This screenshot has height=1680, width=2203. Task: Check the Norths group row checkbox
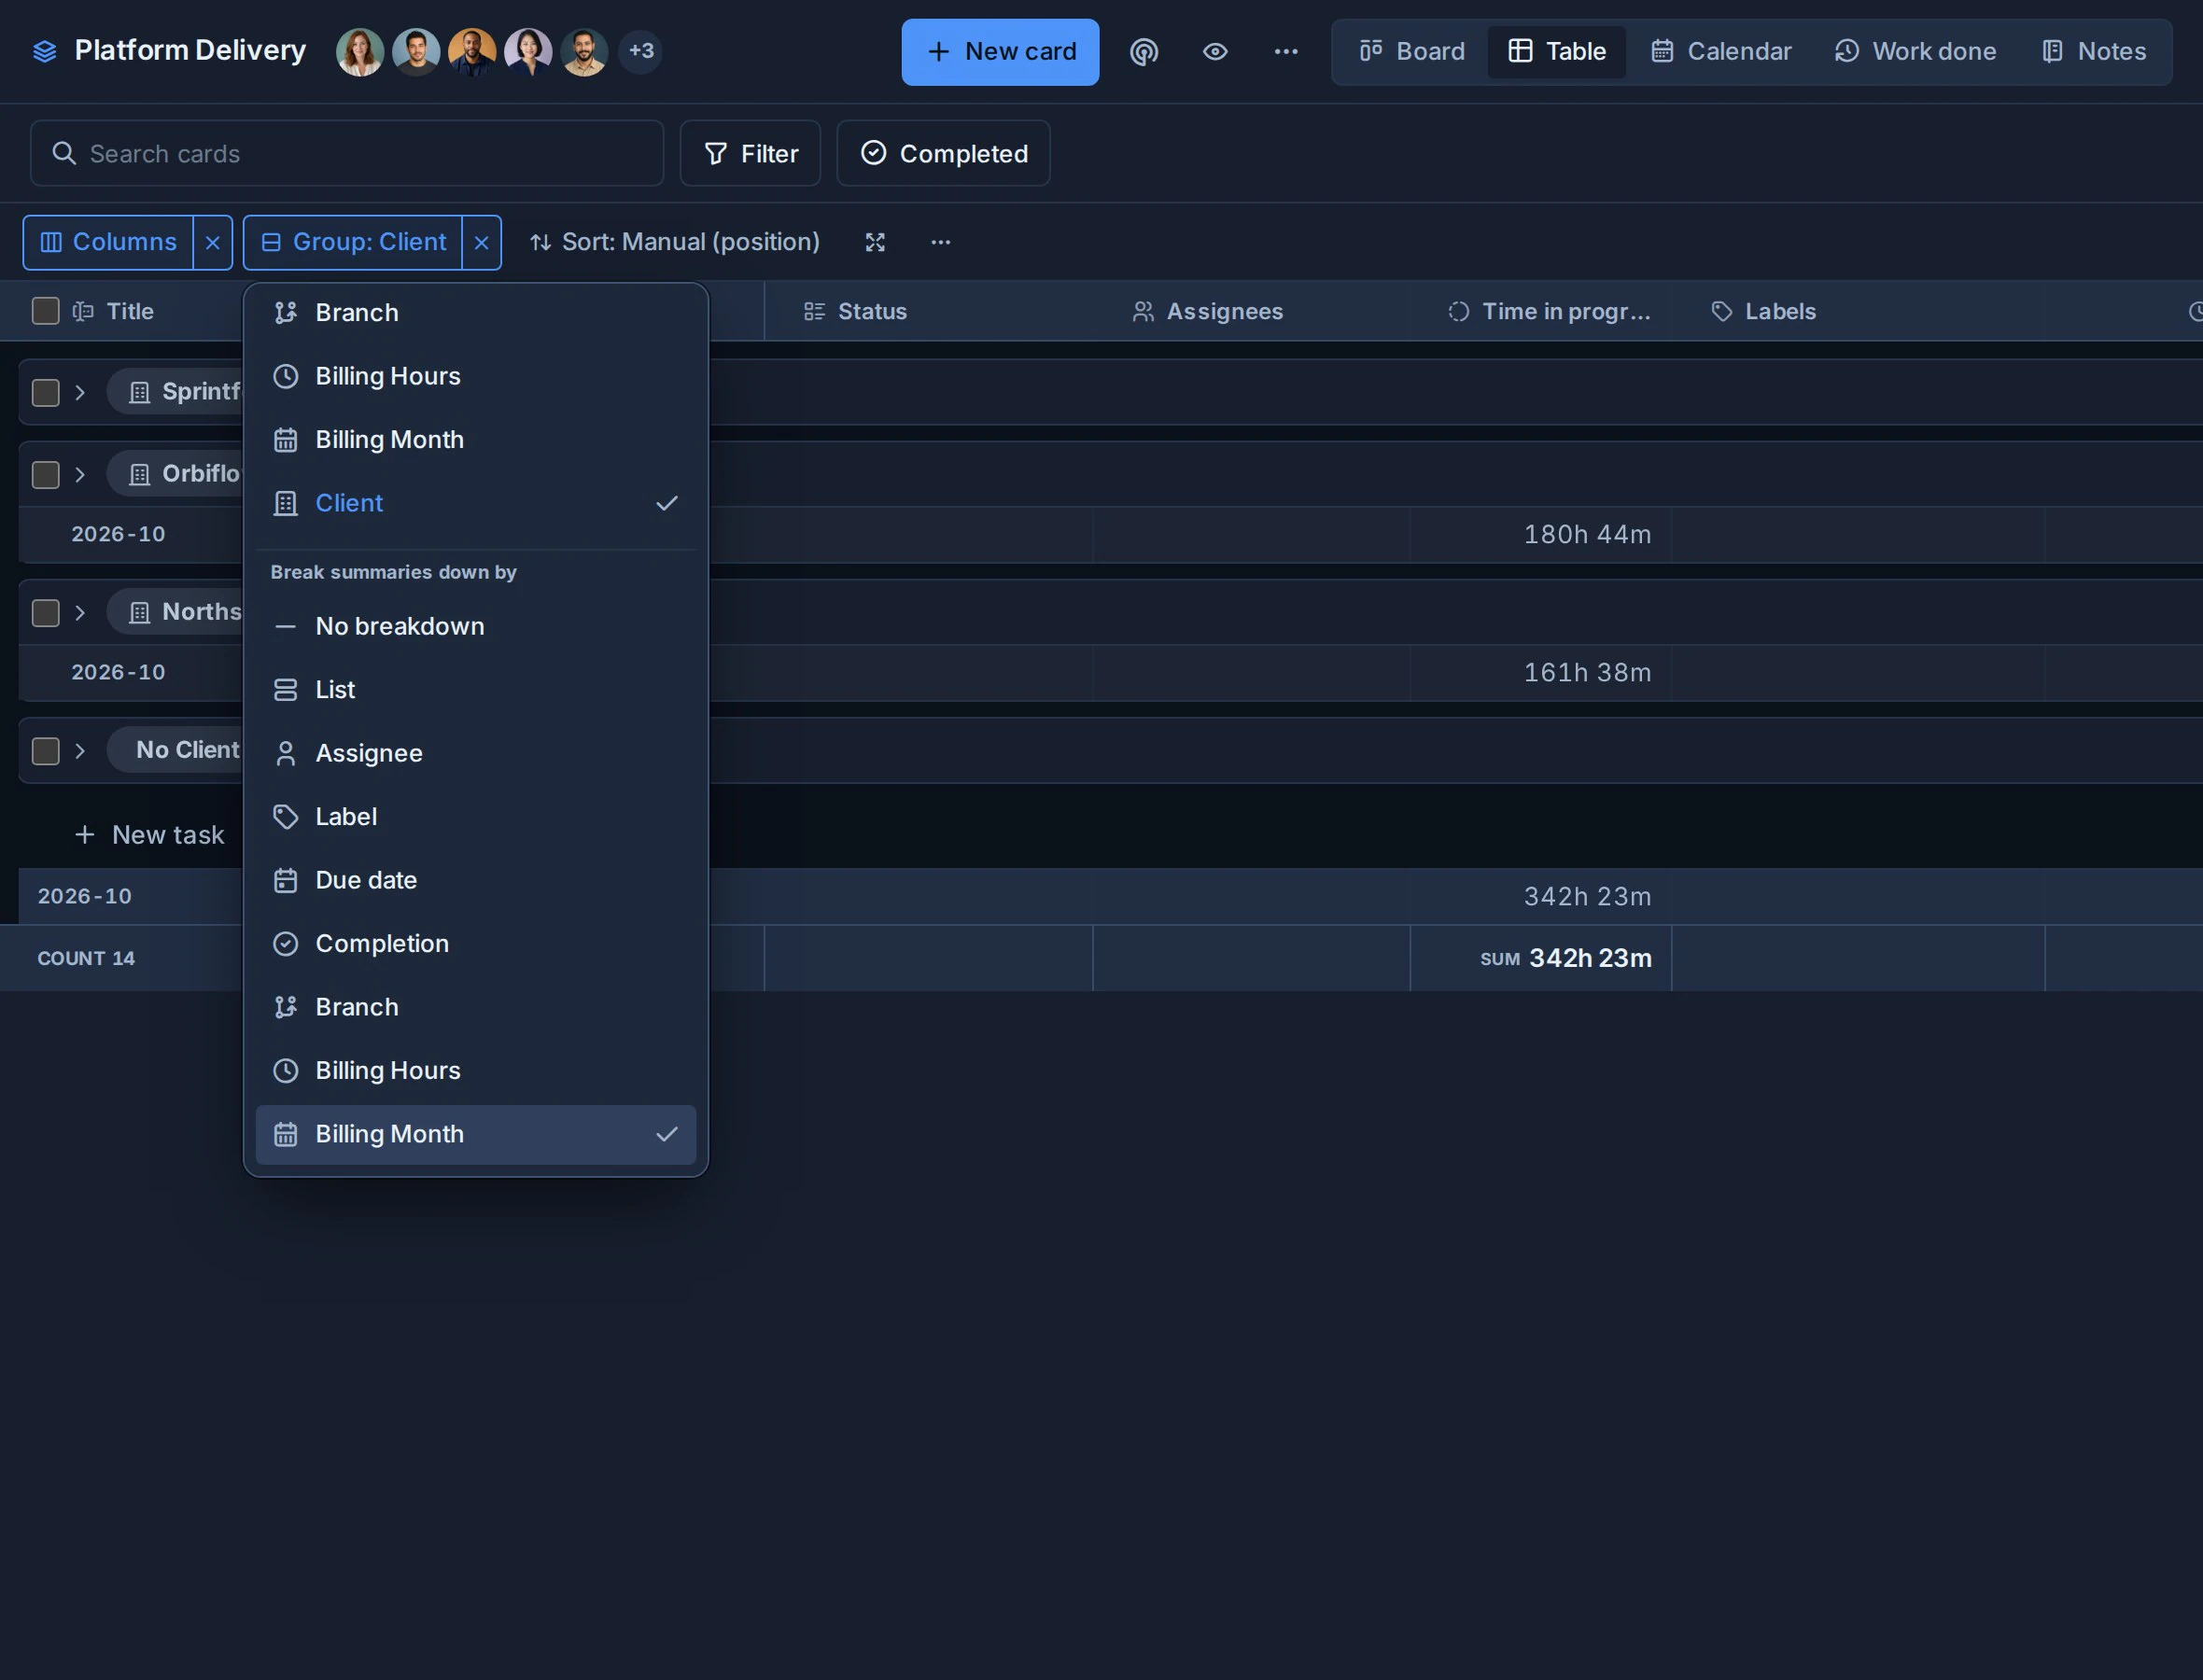click(x=46, y=612)
